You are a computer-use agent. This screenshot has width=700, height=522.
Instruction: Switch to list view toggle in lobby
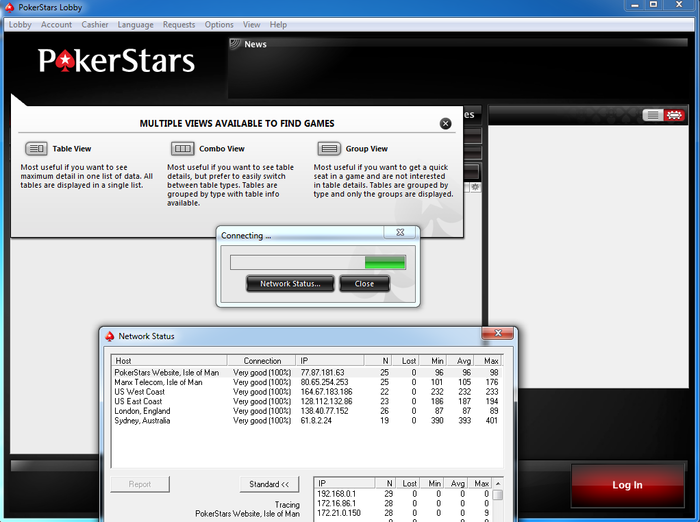(653, 115)
